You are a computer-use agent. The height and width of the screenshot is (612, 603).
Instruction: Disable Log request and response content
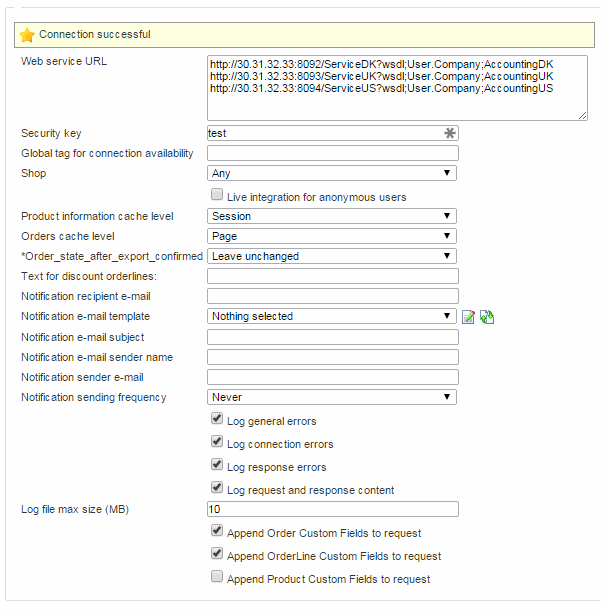(217, 488)
